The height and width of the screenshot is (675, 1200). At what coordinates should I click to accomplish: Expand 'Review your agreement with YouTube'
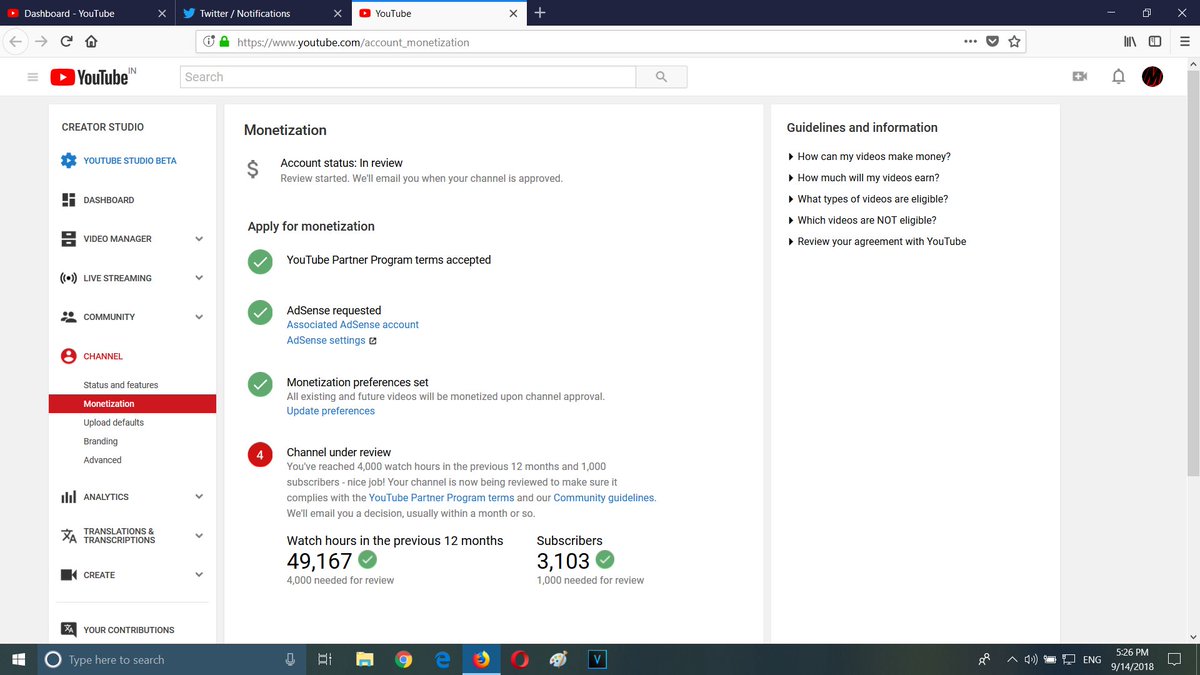pos(877,241)
